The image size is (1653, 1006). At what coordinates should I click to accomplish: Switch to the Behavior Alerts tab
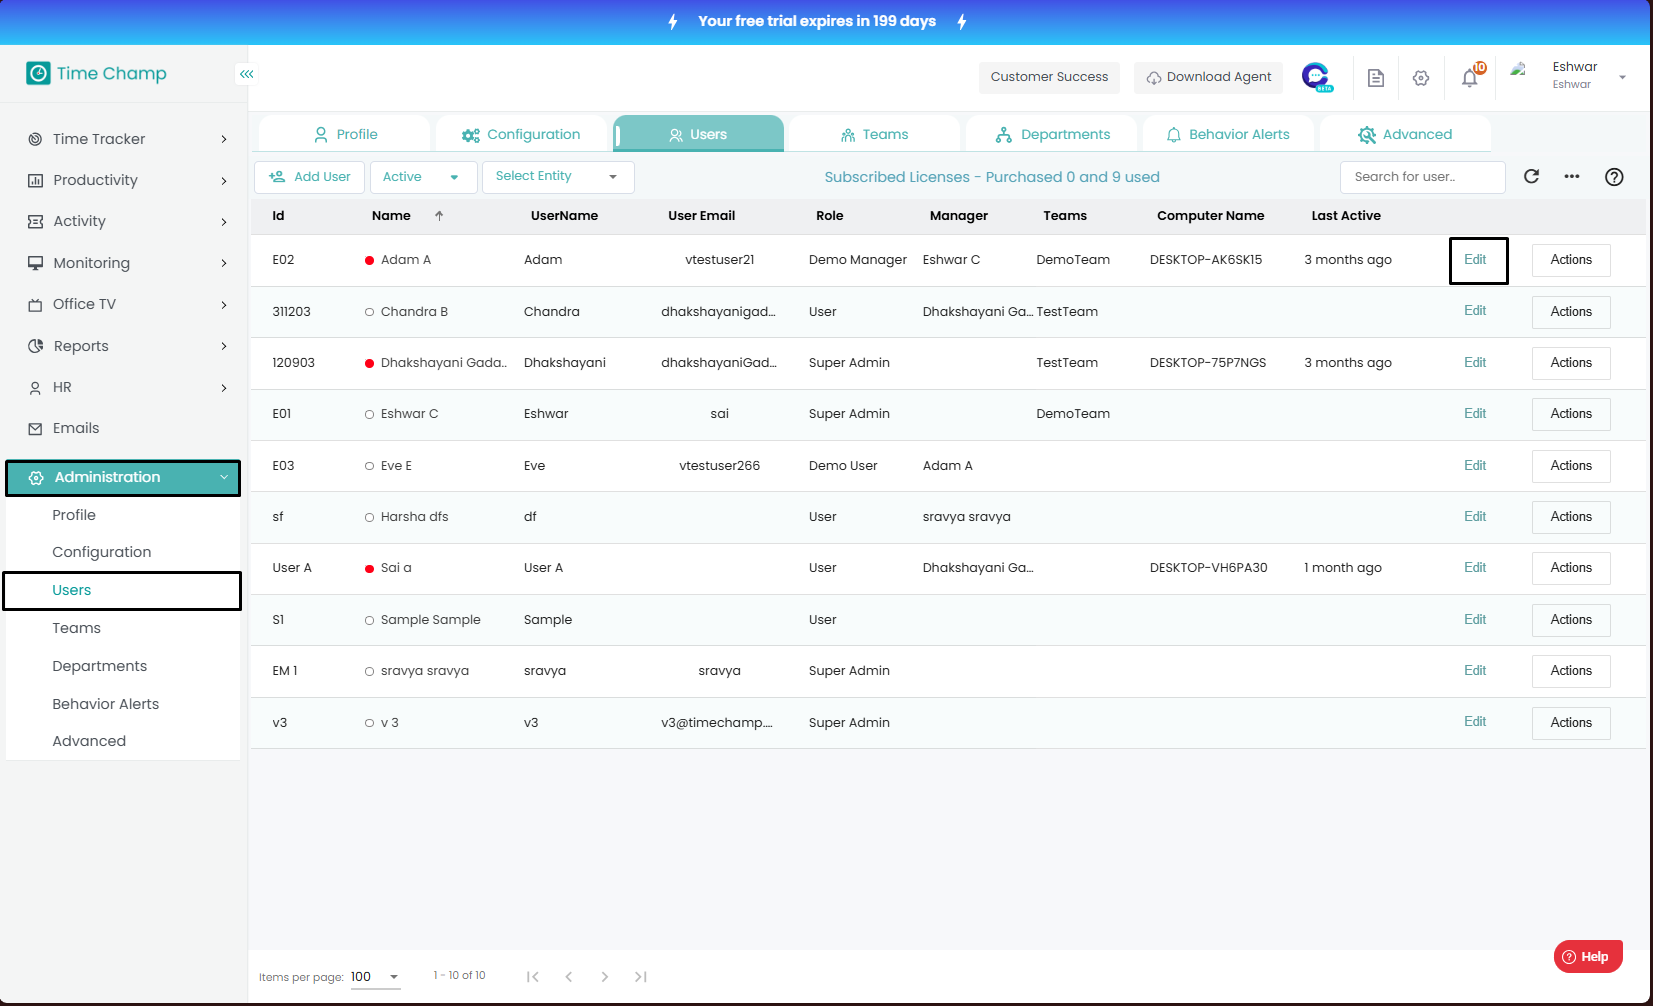coord(1227,134)
